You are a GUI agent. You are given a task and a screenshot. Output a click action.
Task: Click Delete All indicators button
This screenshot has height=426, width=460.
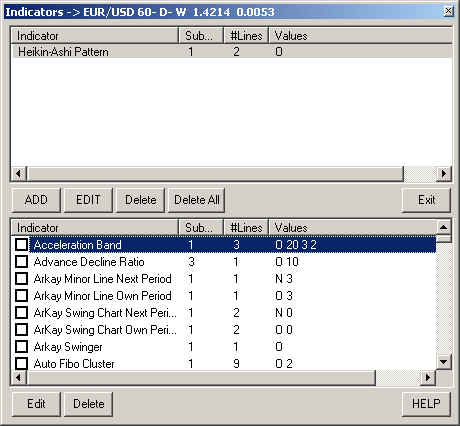pos(196,200)
